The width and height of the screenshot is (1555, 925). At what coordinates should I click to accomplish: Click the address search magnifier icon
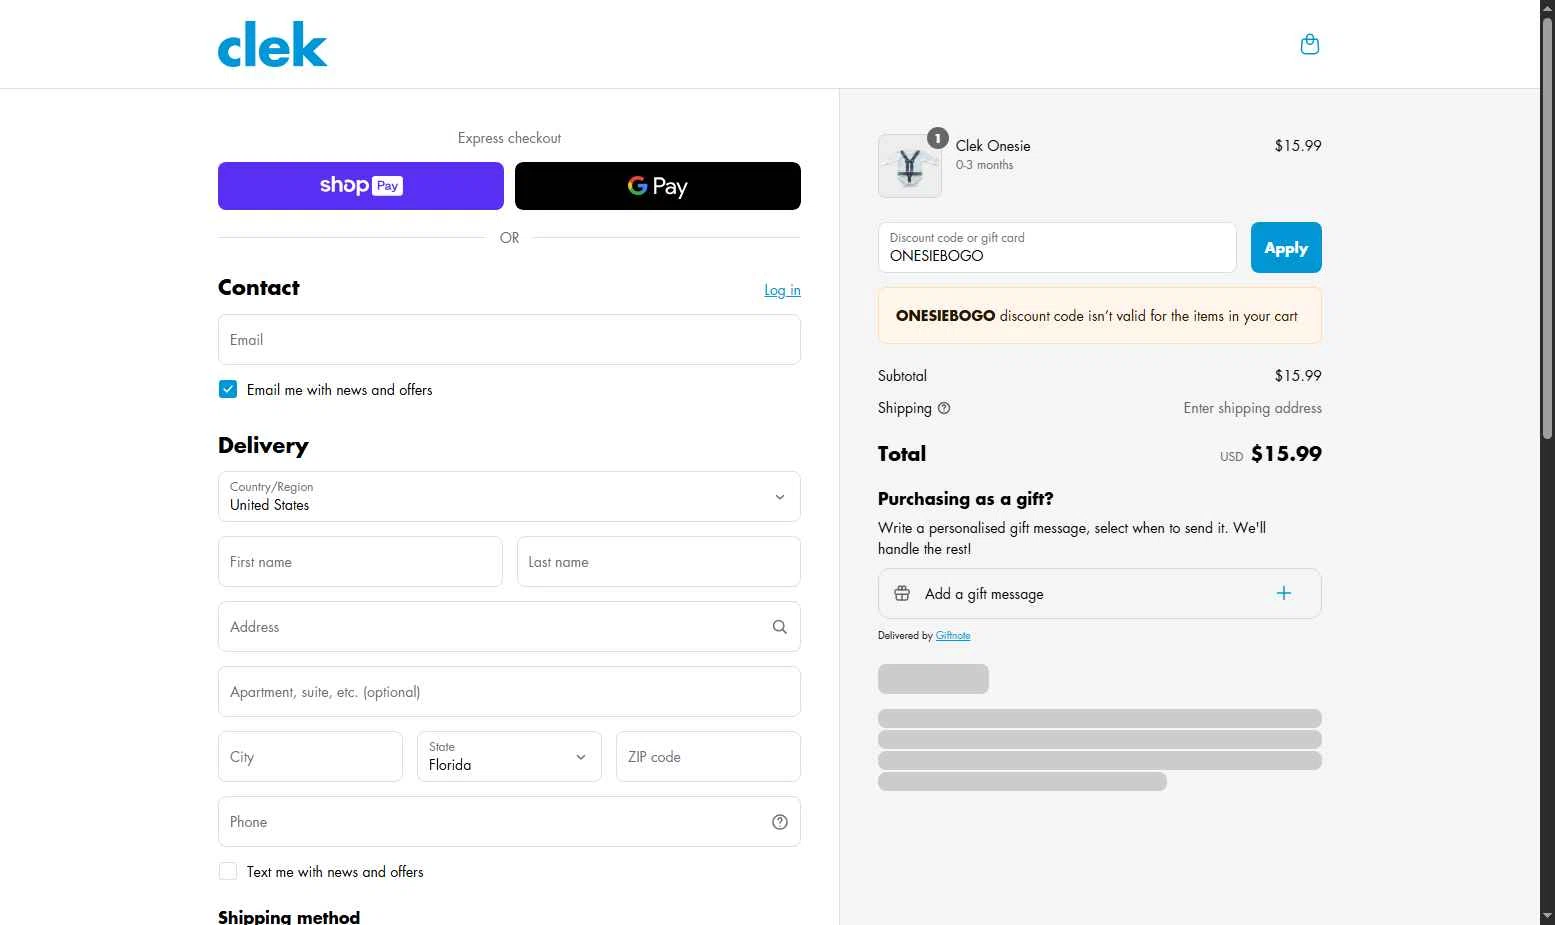point(780,627)
